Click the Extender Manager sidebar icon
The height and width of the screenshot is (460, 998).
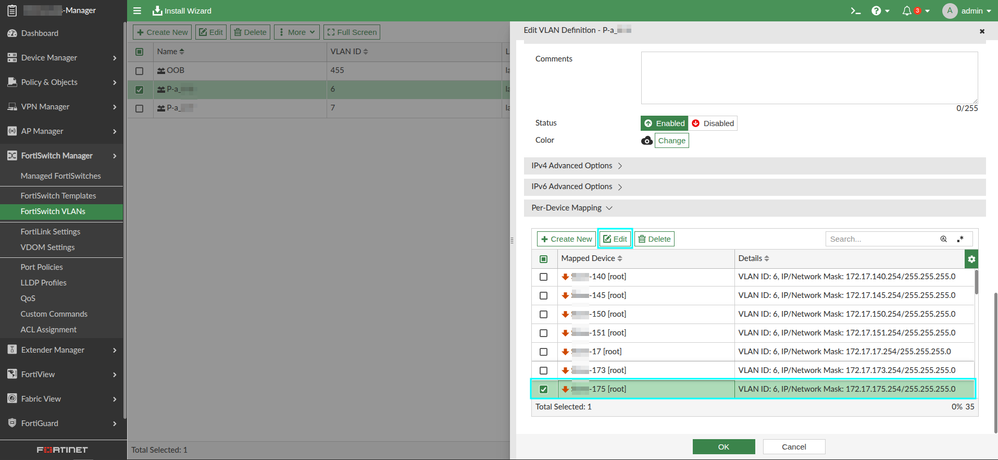pos(11,350)
